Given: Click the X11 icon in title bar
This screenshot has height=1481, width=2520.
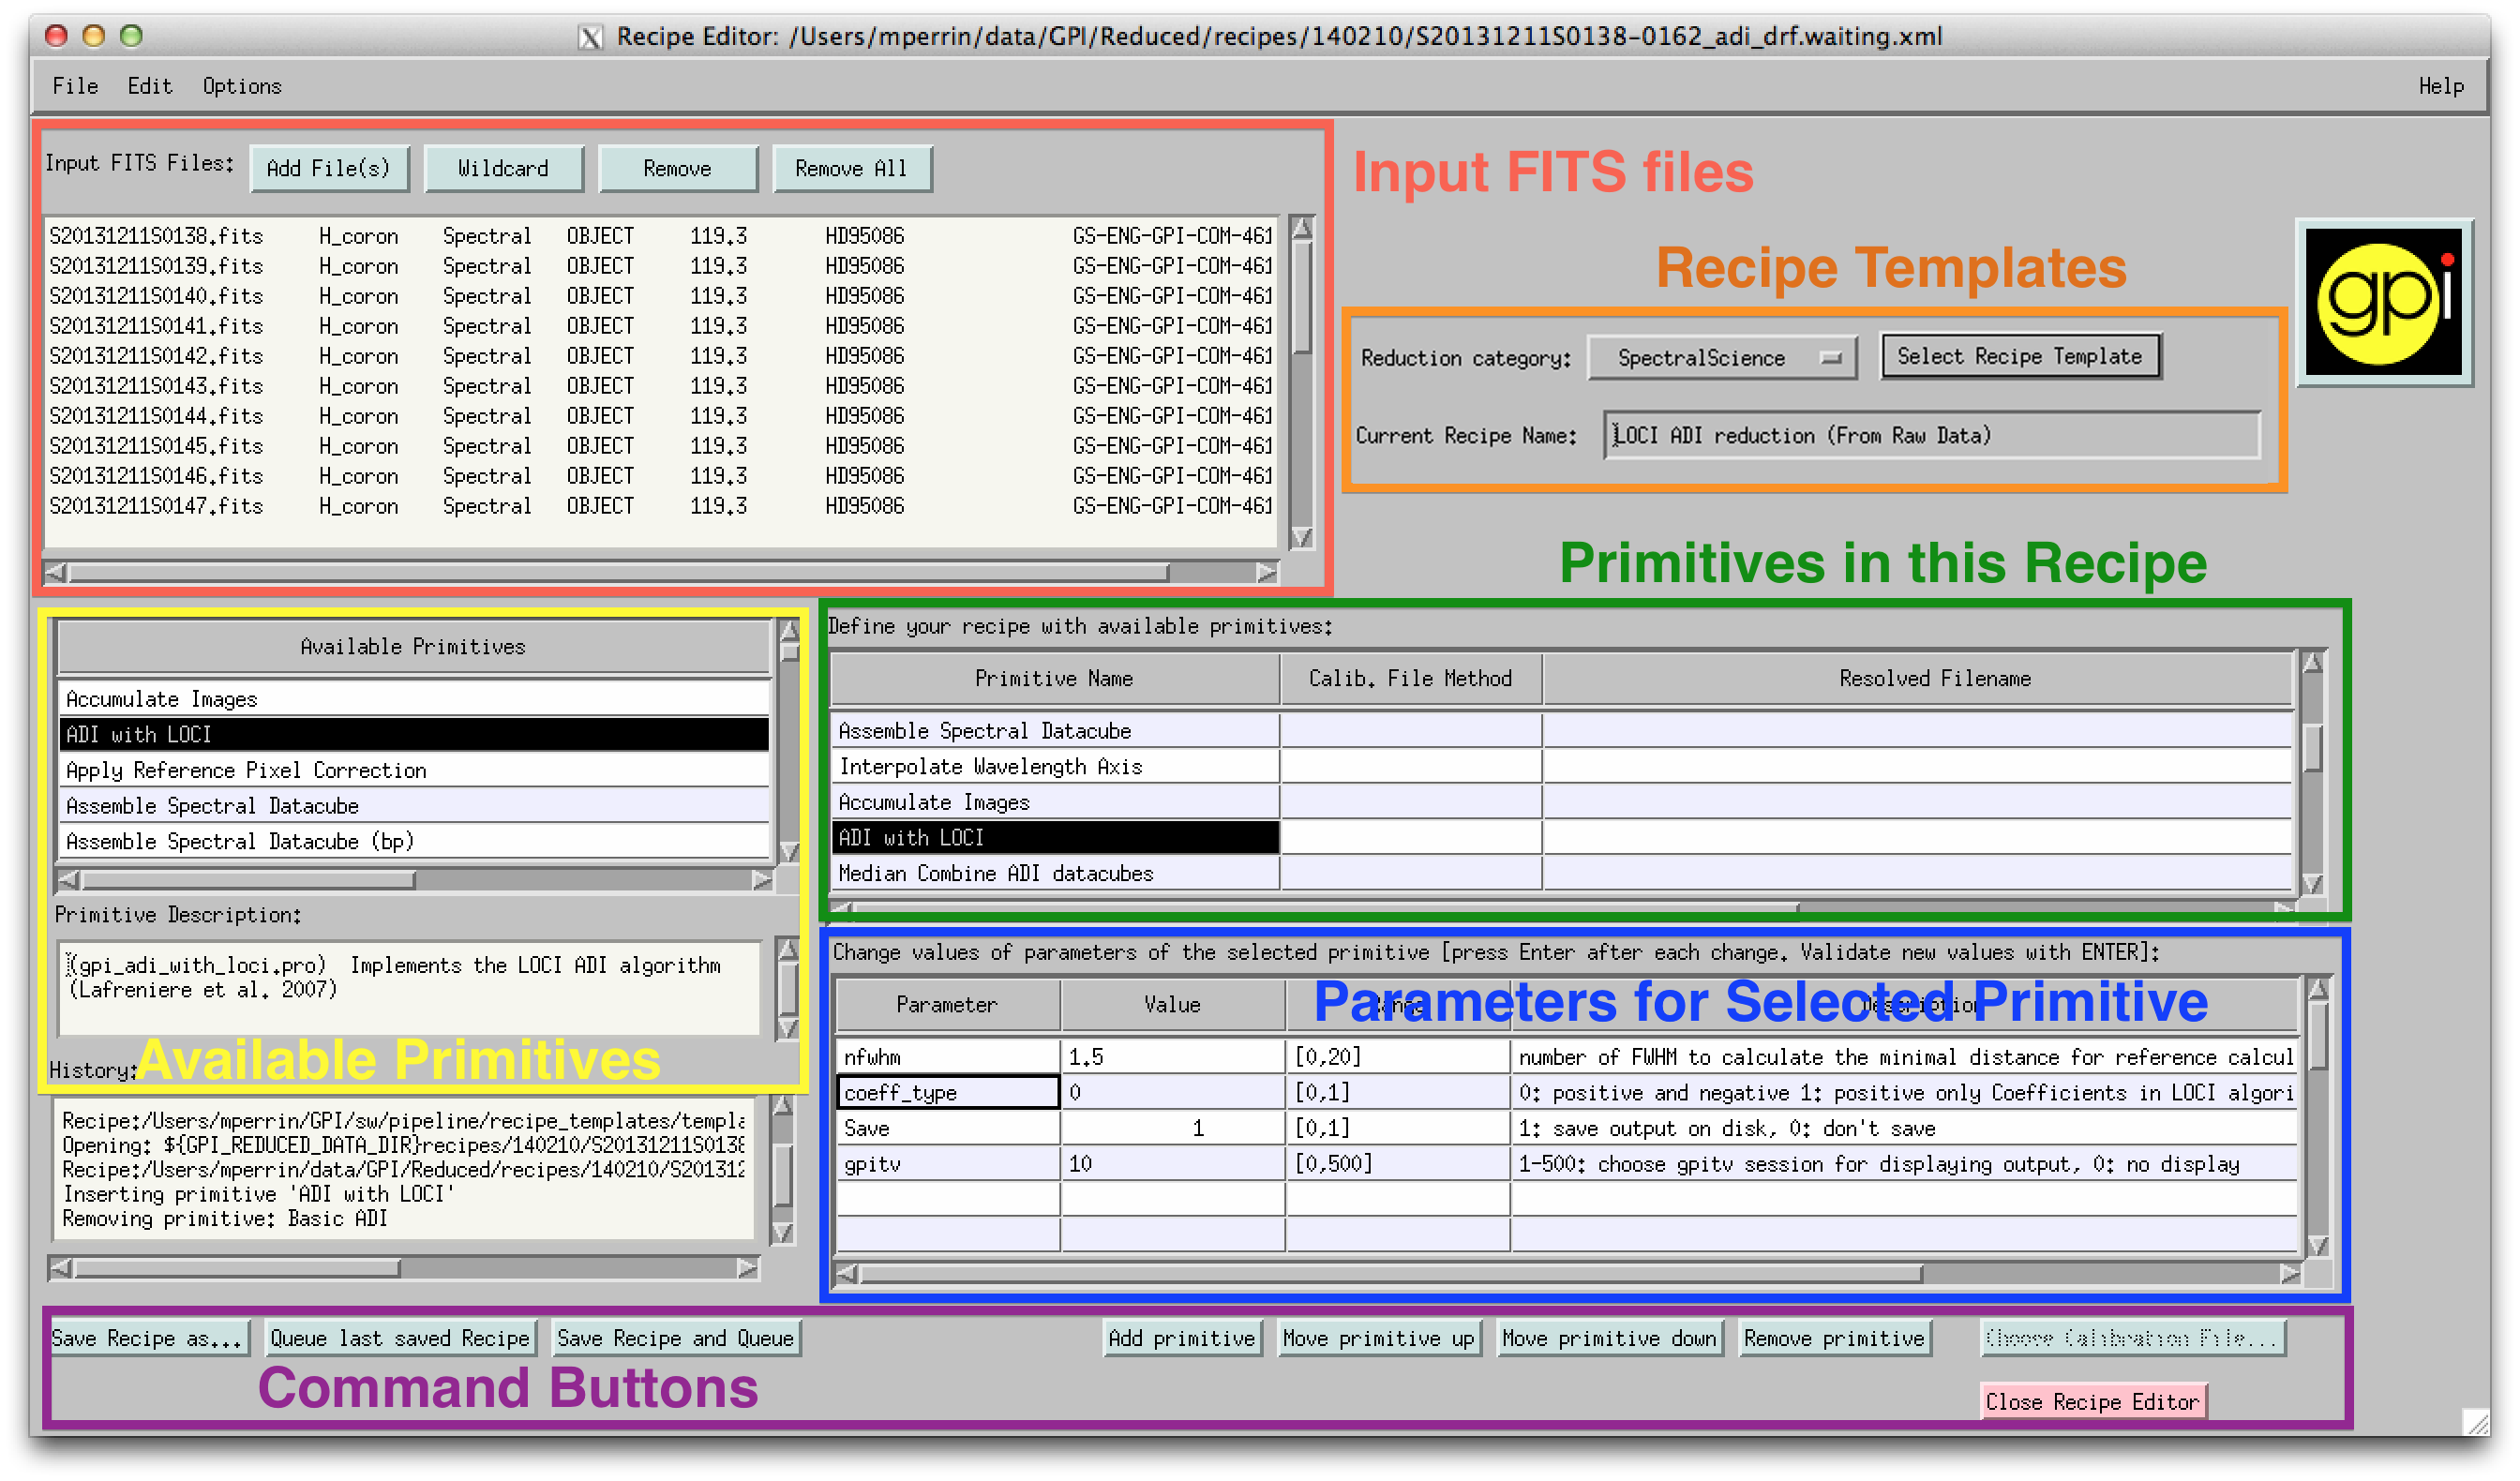Looking at the screenshot, I should (591, 37).
